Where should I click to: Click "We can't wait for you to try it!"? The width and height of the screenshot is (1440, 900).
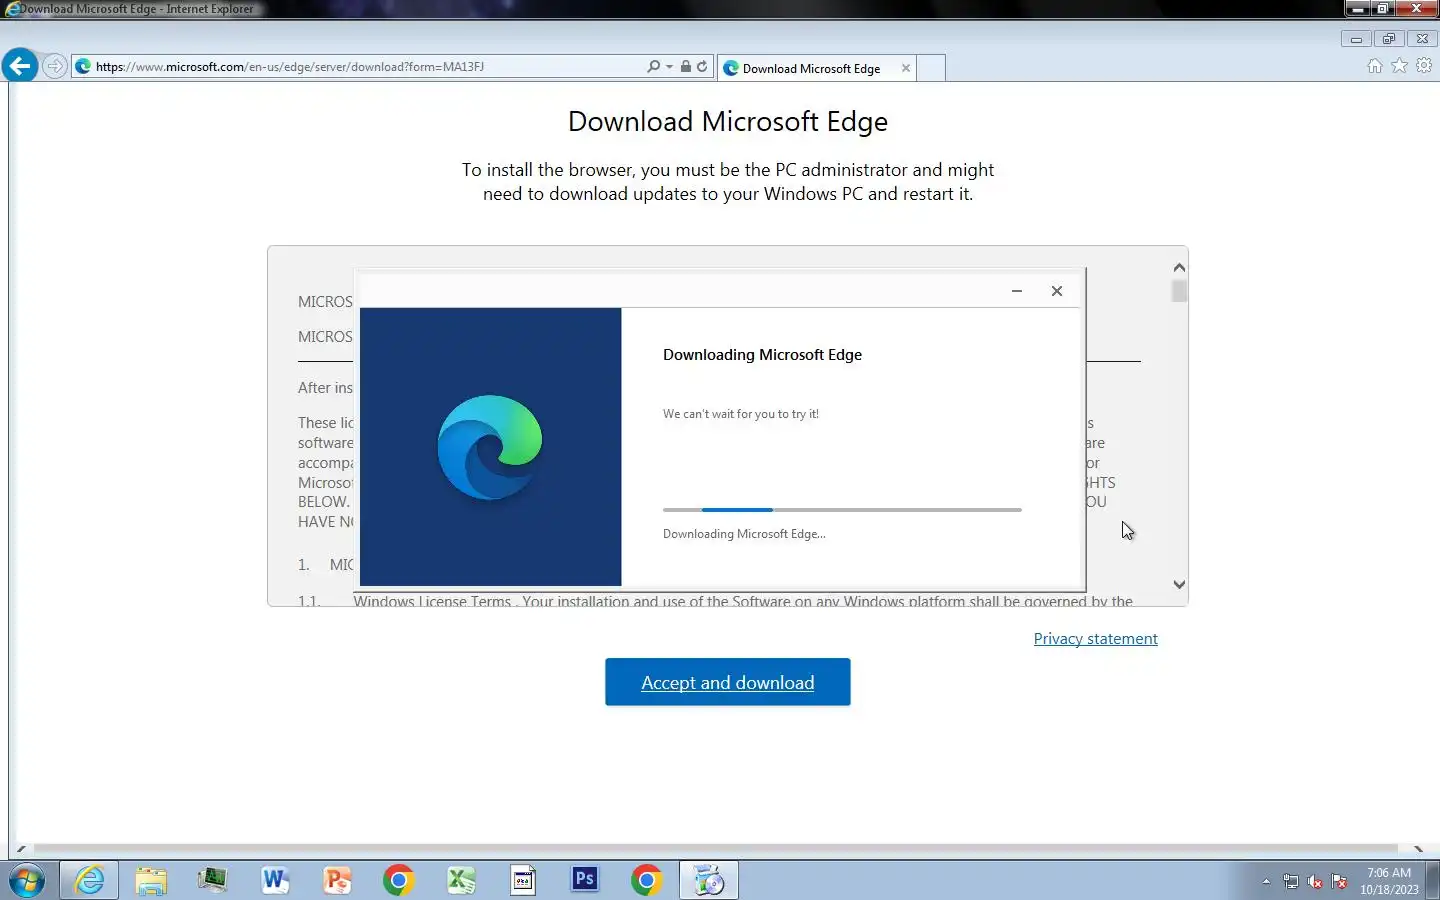pyautogui.click(x=741, y=414)
